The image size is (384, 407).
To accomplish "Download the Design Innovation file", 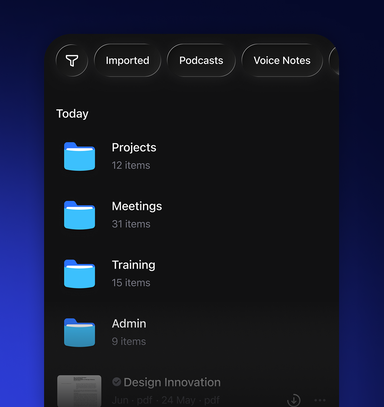I will pos(294,400).
